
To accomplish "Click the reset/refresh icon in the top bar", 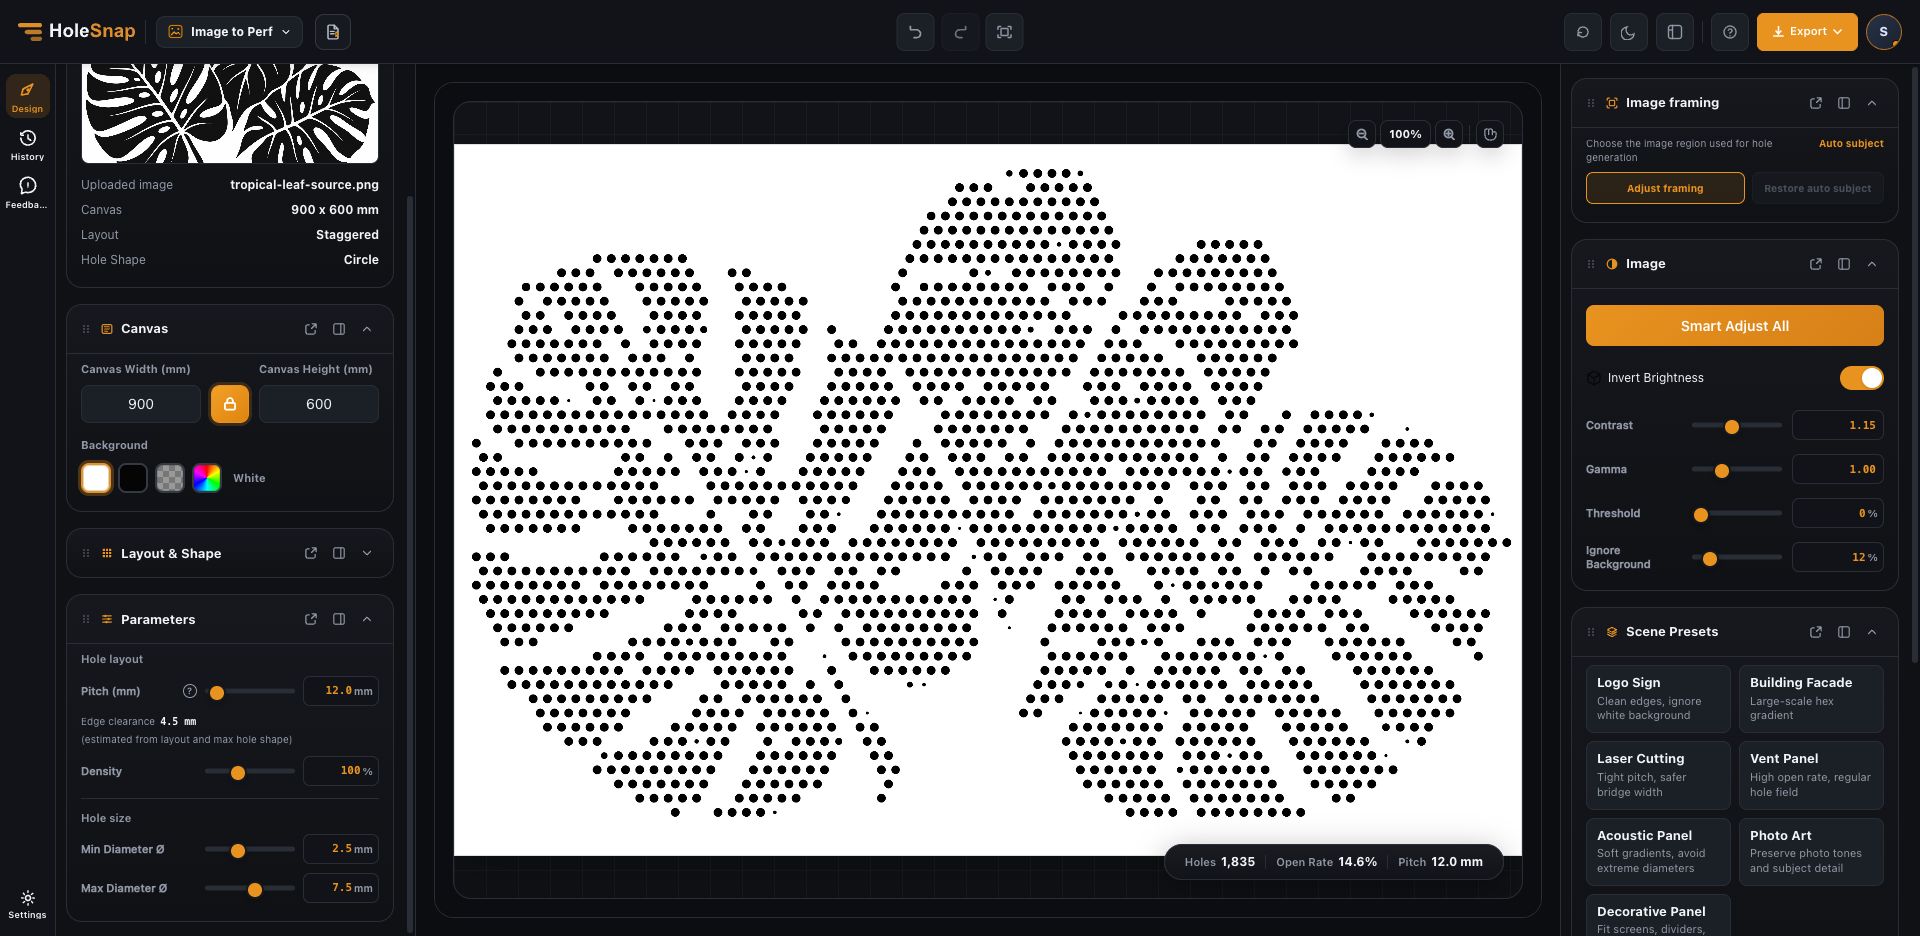I will tap(1583, 32).
